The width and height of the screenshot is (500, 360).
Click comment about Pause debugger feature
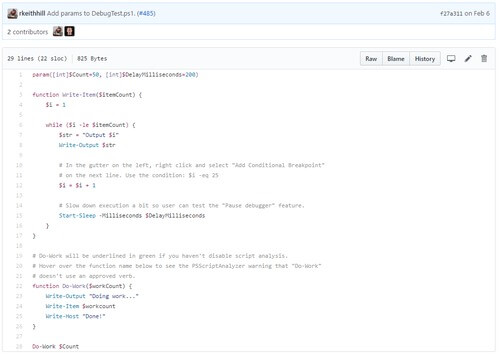click(x=182, y=206)
